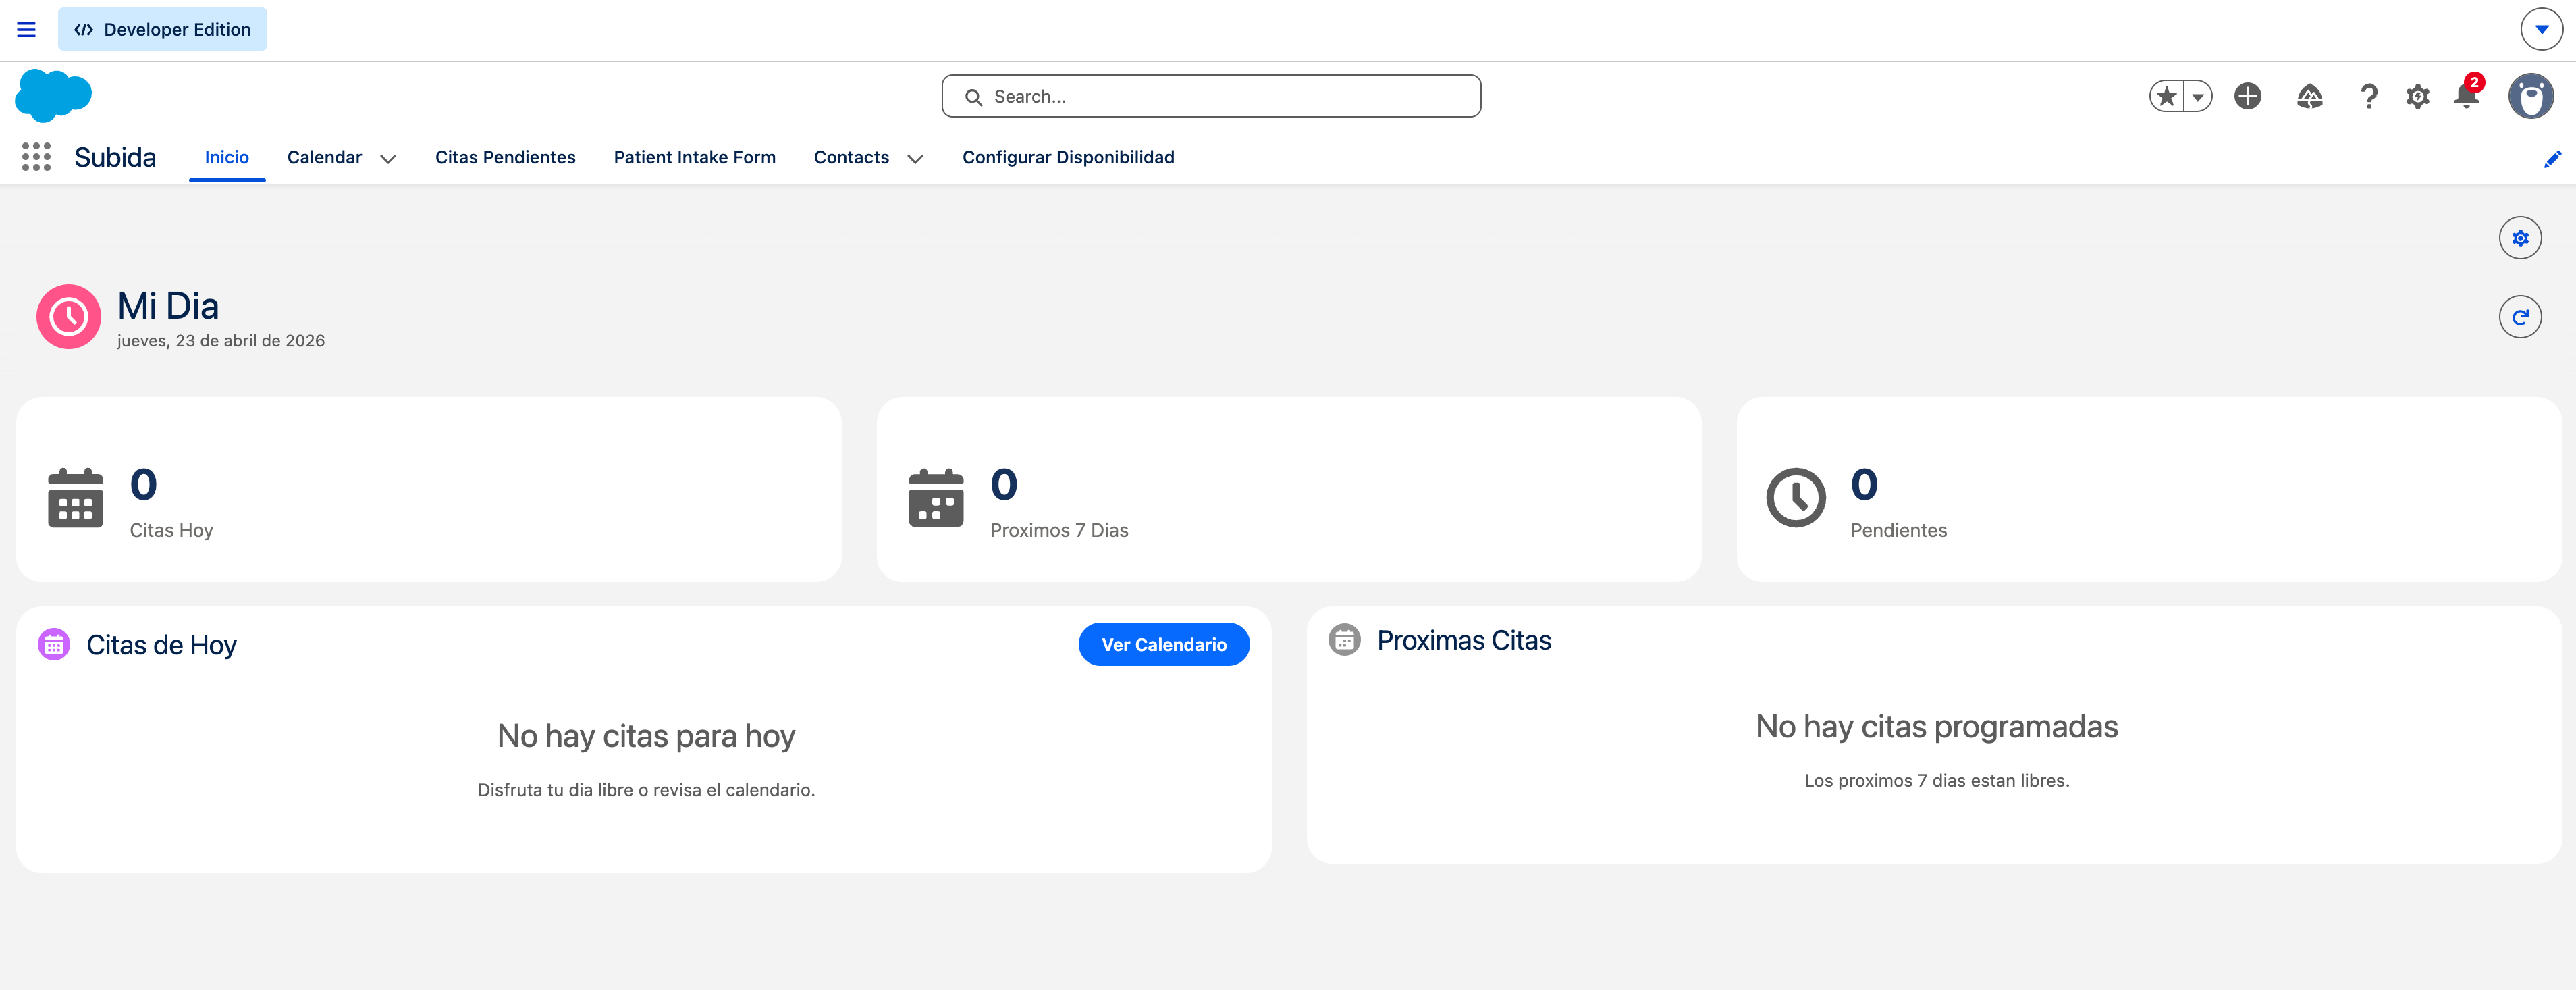
Task: Click the 'Proximos 7 Dias' label
Action: coord(1059,530)
